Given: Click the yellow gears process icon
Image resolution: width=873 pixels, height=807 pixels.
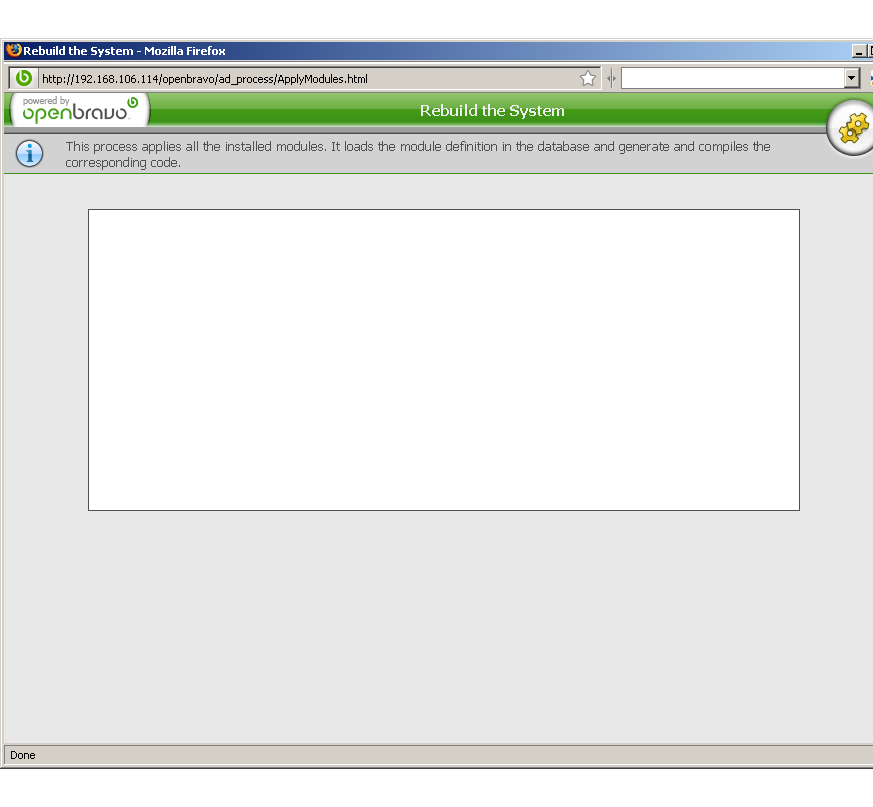Looking at the screenshot, I should (x=852, y=128).
